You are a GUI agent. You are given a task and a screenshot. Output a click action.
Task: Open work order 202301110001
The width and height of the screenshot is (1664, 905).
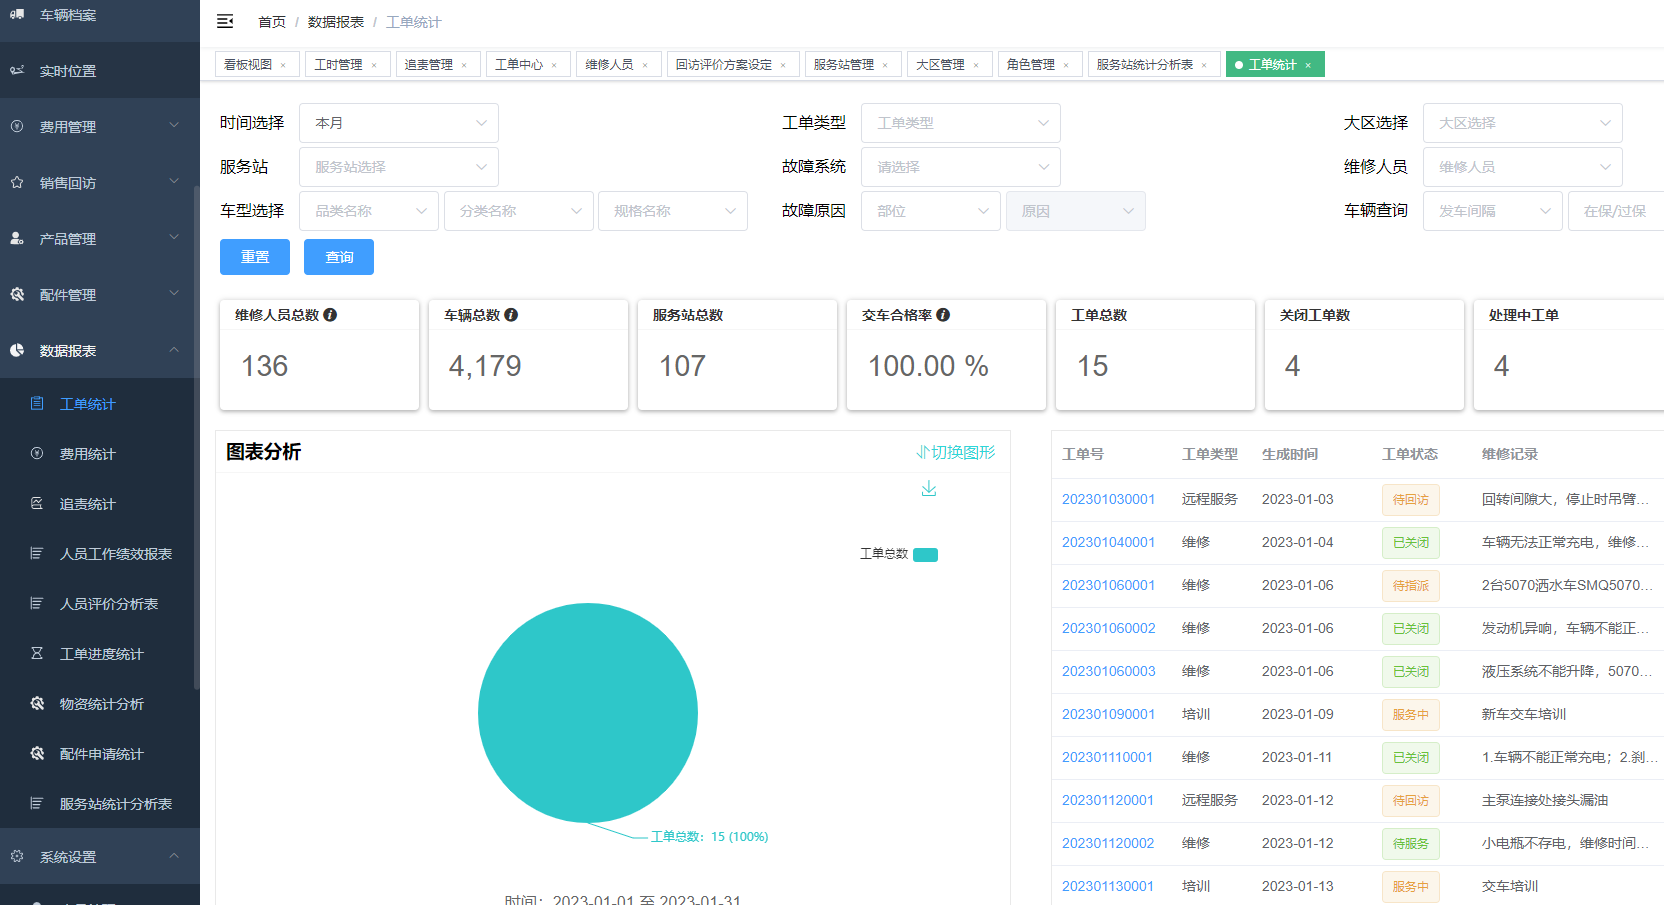[x=1107, y=757]
